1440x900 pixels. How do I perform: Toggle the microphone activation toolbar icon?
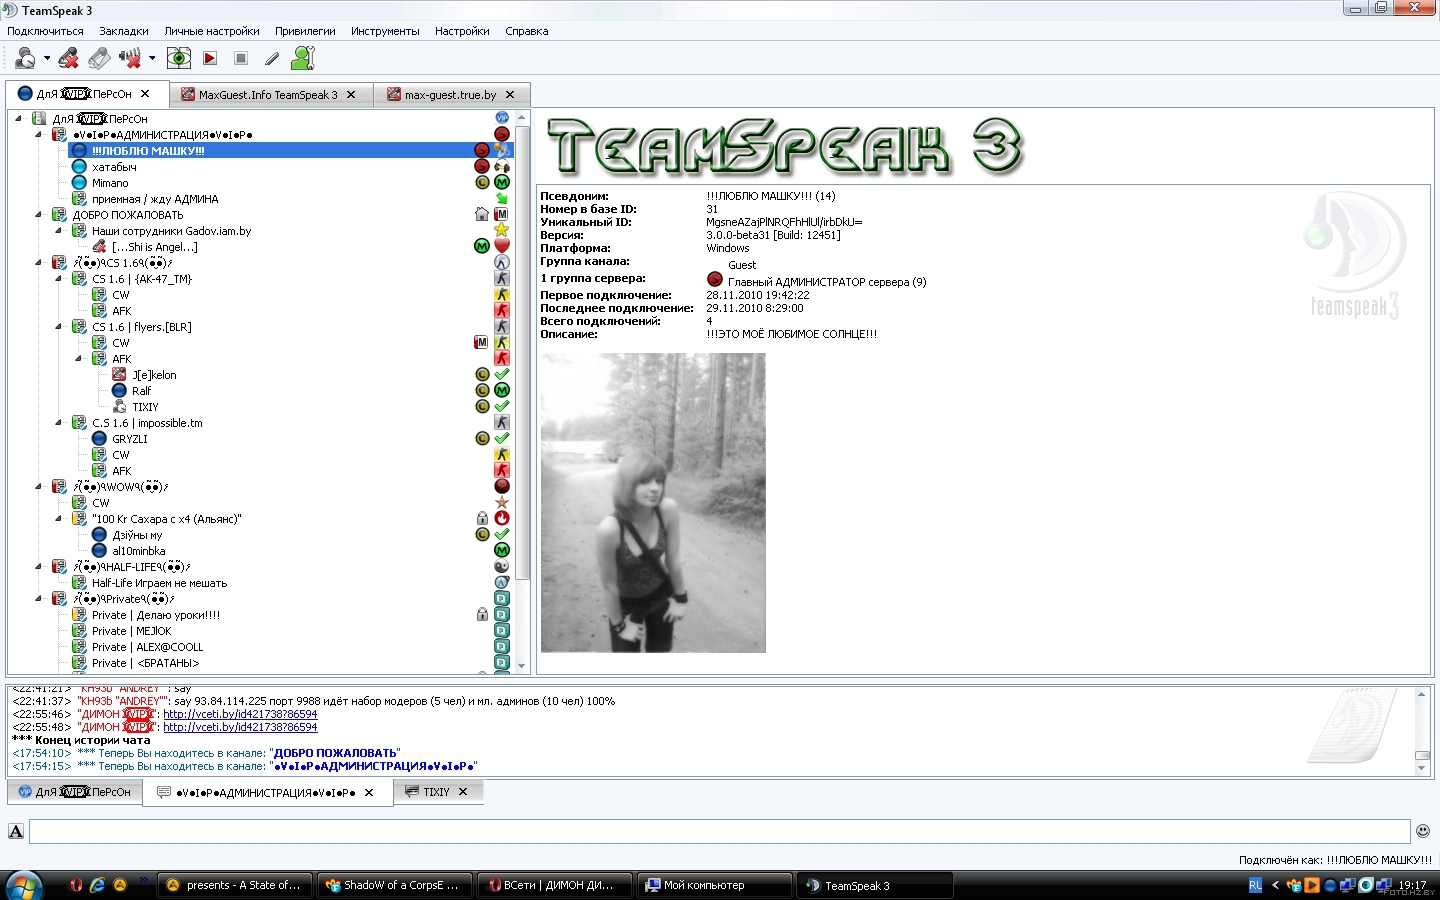[99, 59]
